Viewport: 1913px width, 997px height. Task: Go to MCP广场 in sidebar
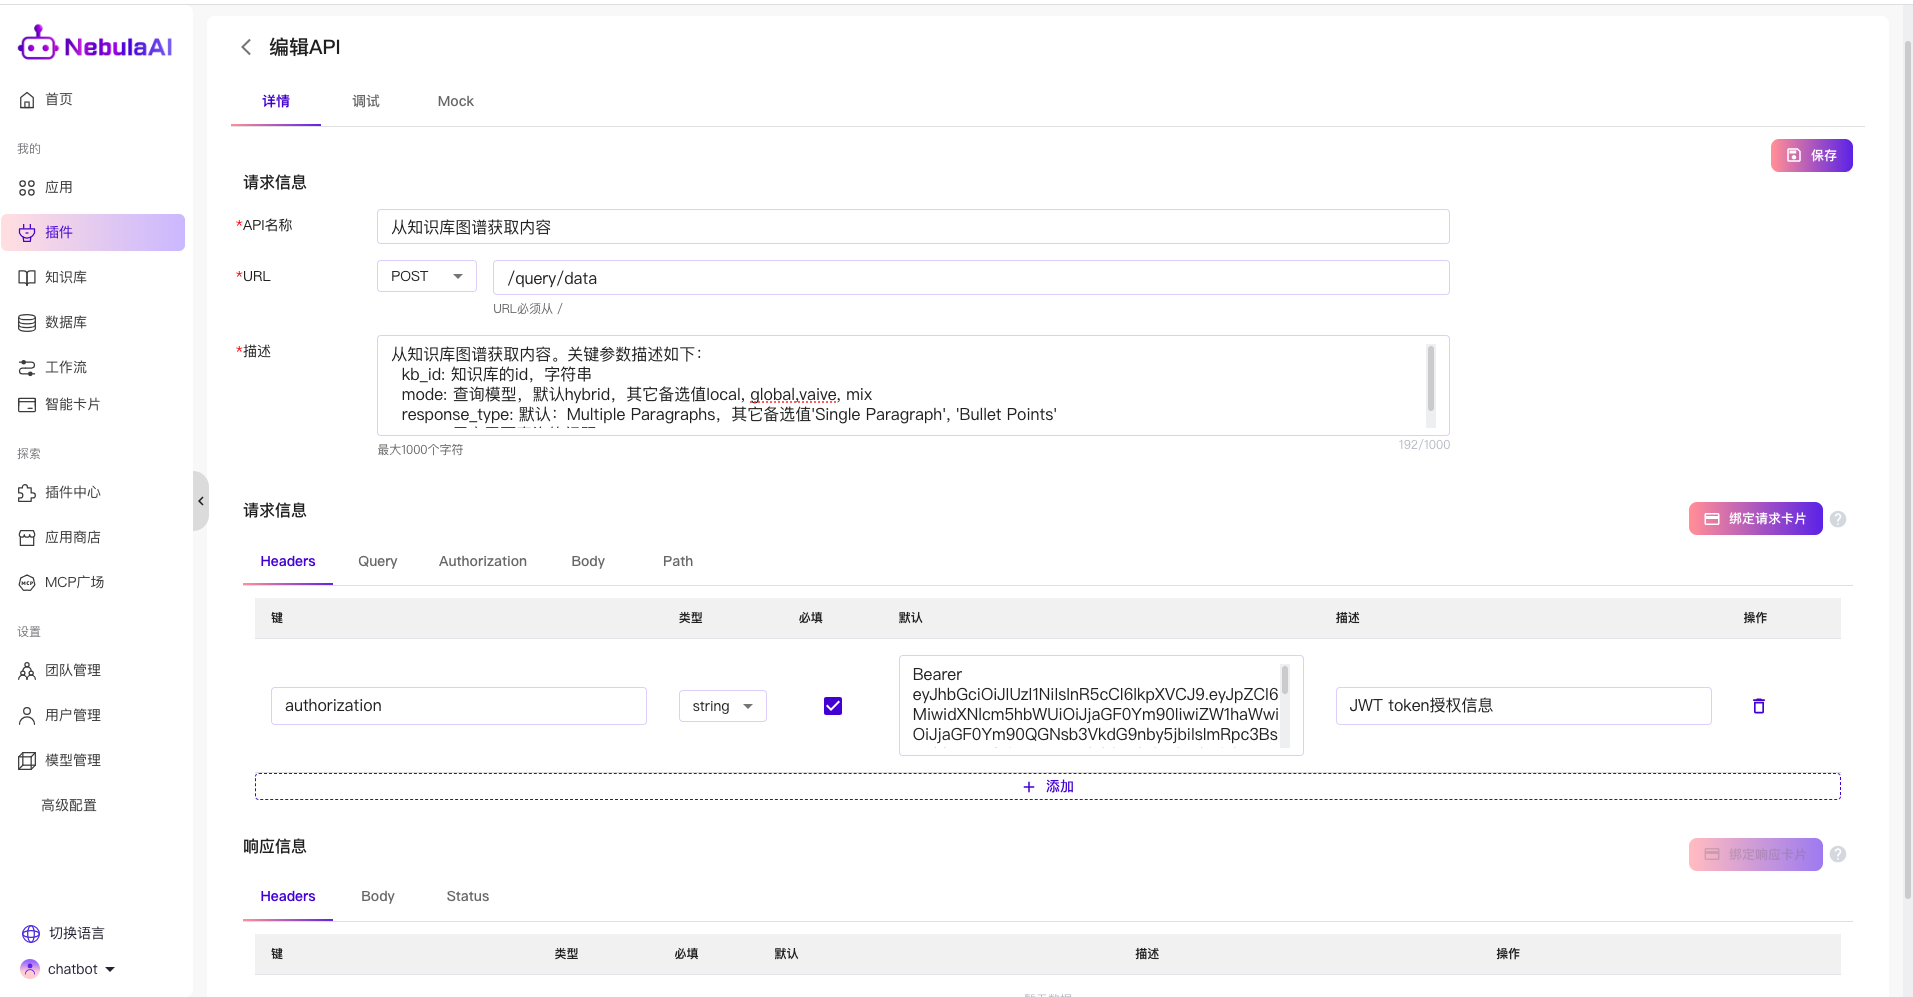point(74,582)
